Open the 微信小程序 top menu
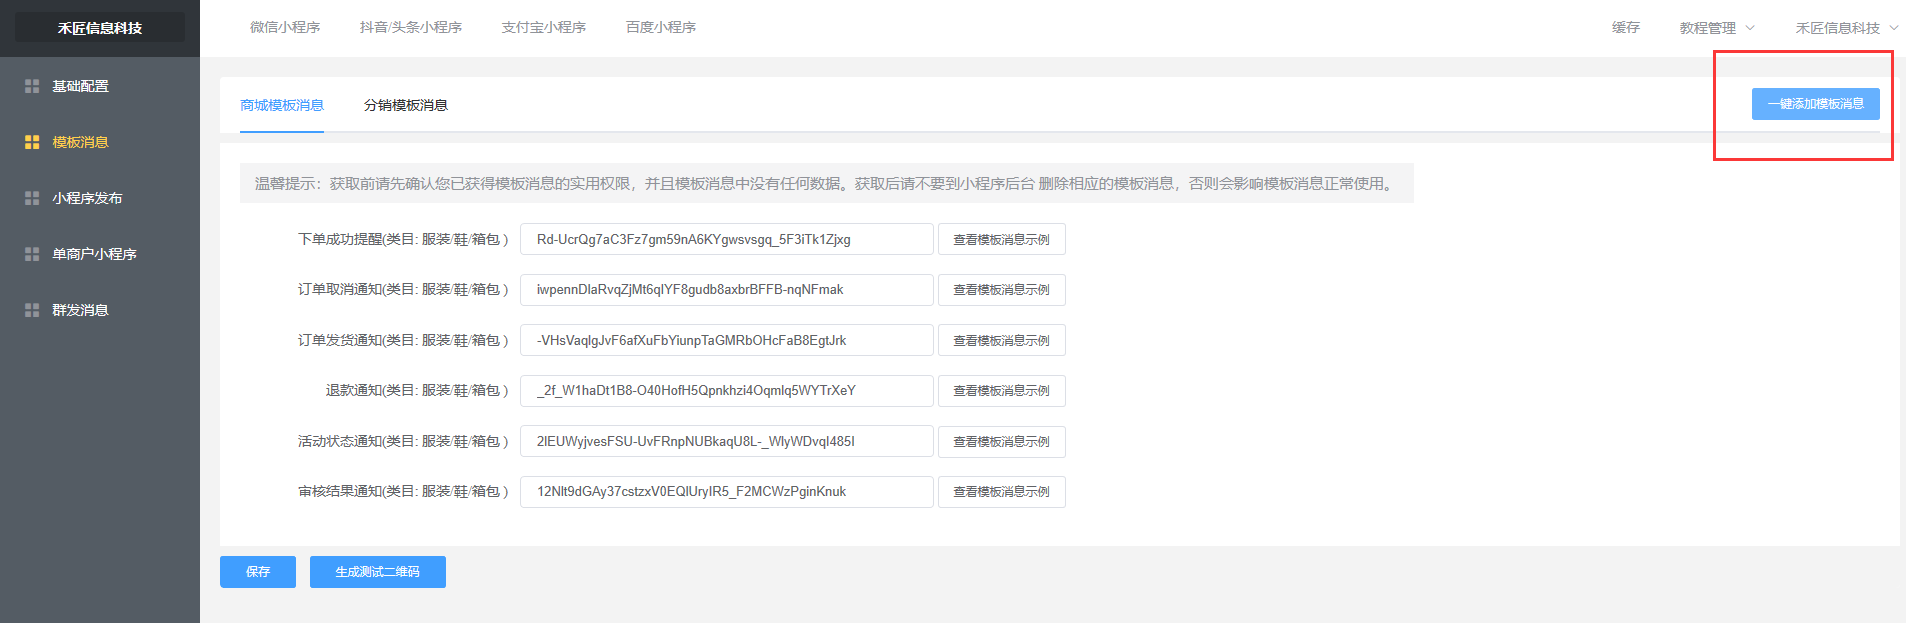The width and height of the screenshot is (1906, 623). click(285, 27)
